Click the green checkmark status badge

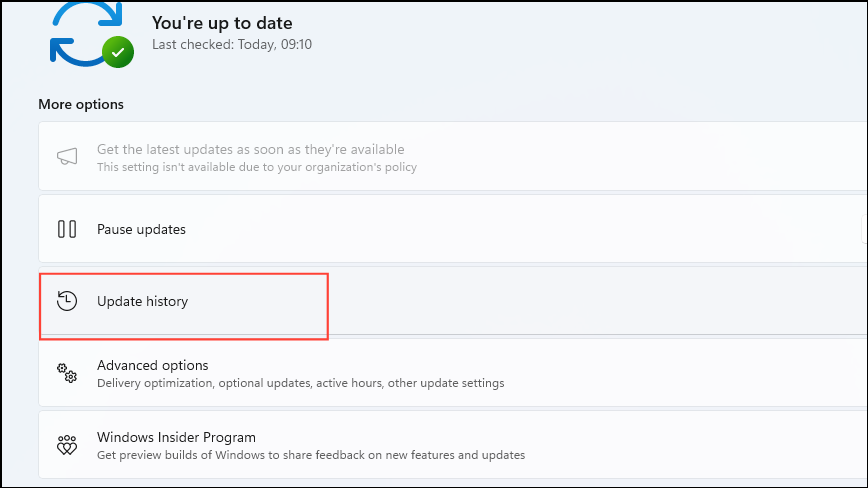coord(118,52)
